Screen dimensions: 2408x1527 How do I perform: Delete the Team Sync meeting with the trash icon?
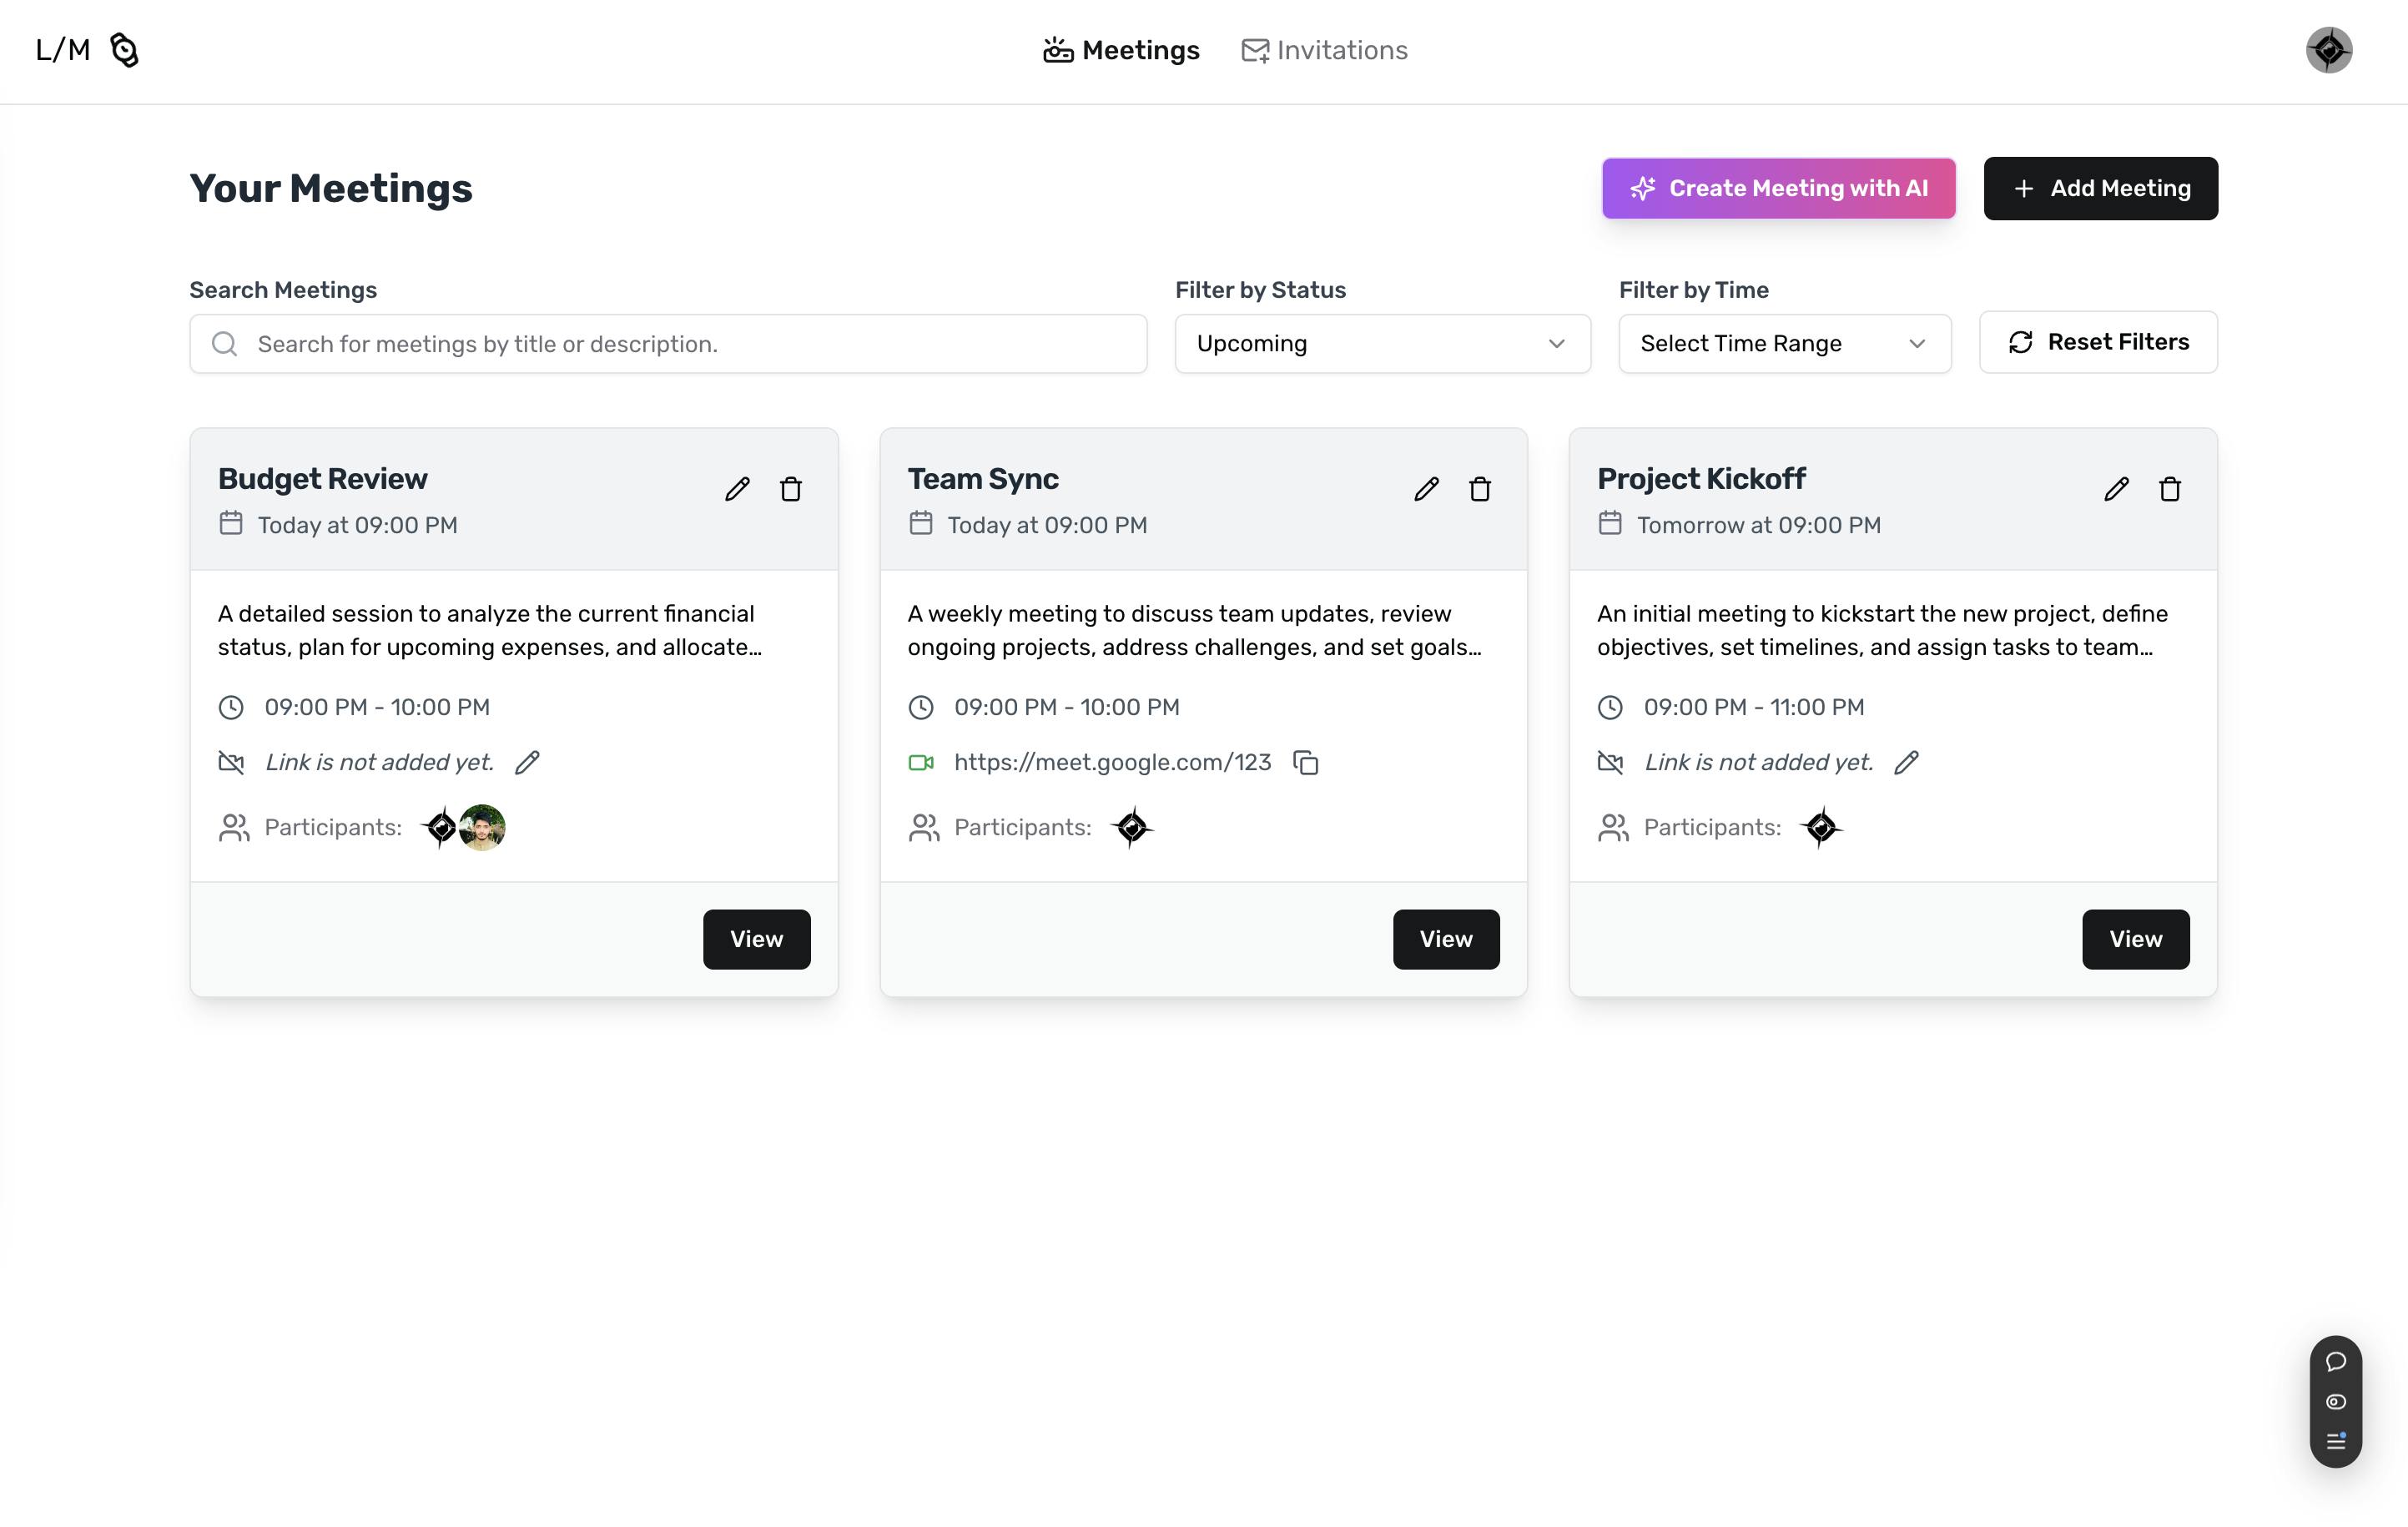pos(1480,489)
